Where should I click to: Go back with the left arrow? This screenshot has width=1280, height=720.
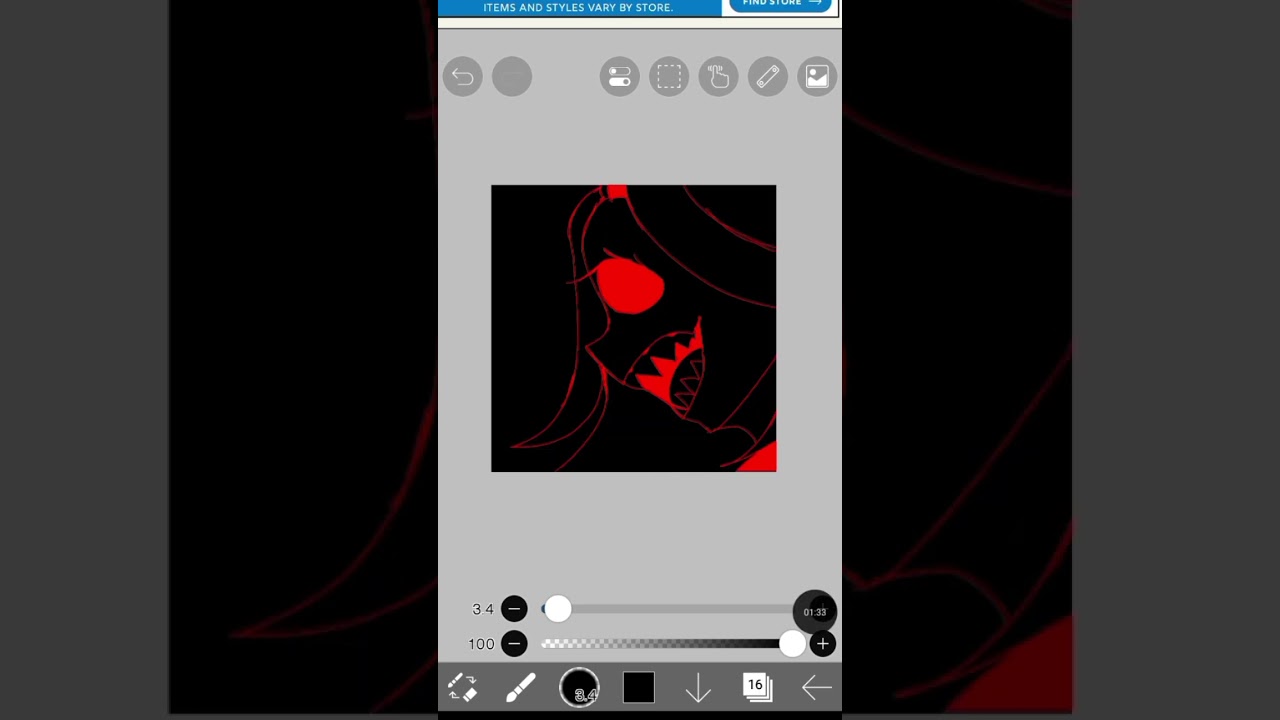817,687
